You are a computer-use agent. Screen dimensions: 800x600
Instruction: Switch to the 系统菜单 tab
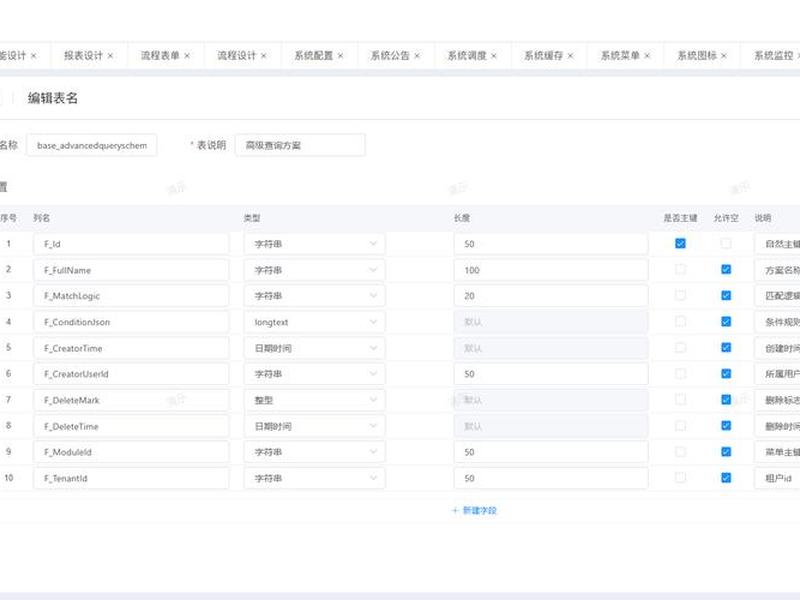point(620,56)
